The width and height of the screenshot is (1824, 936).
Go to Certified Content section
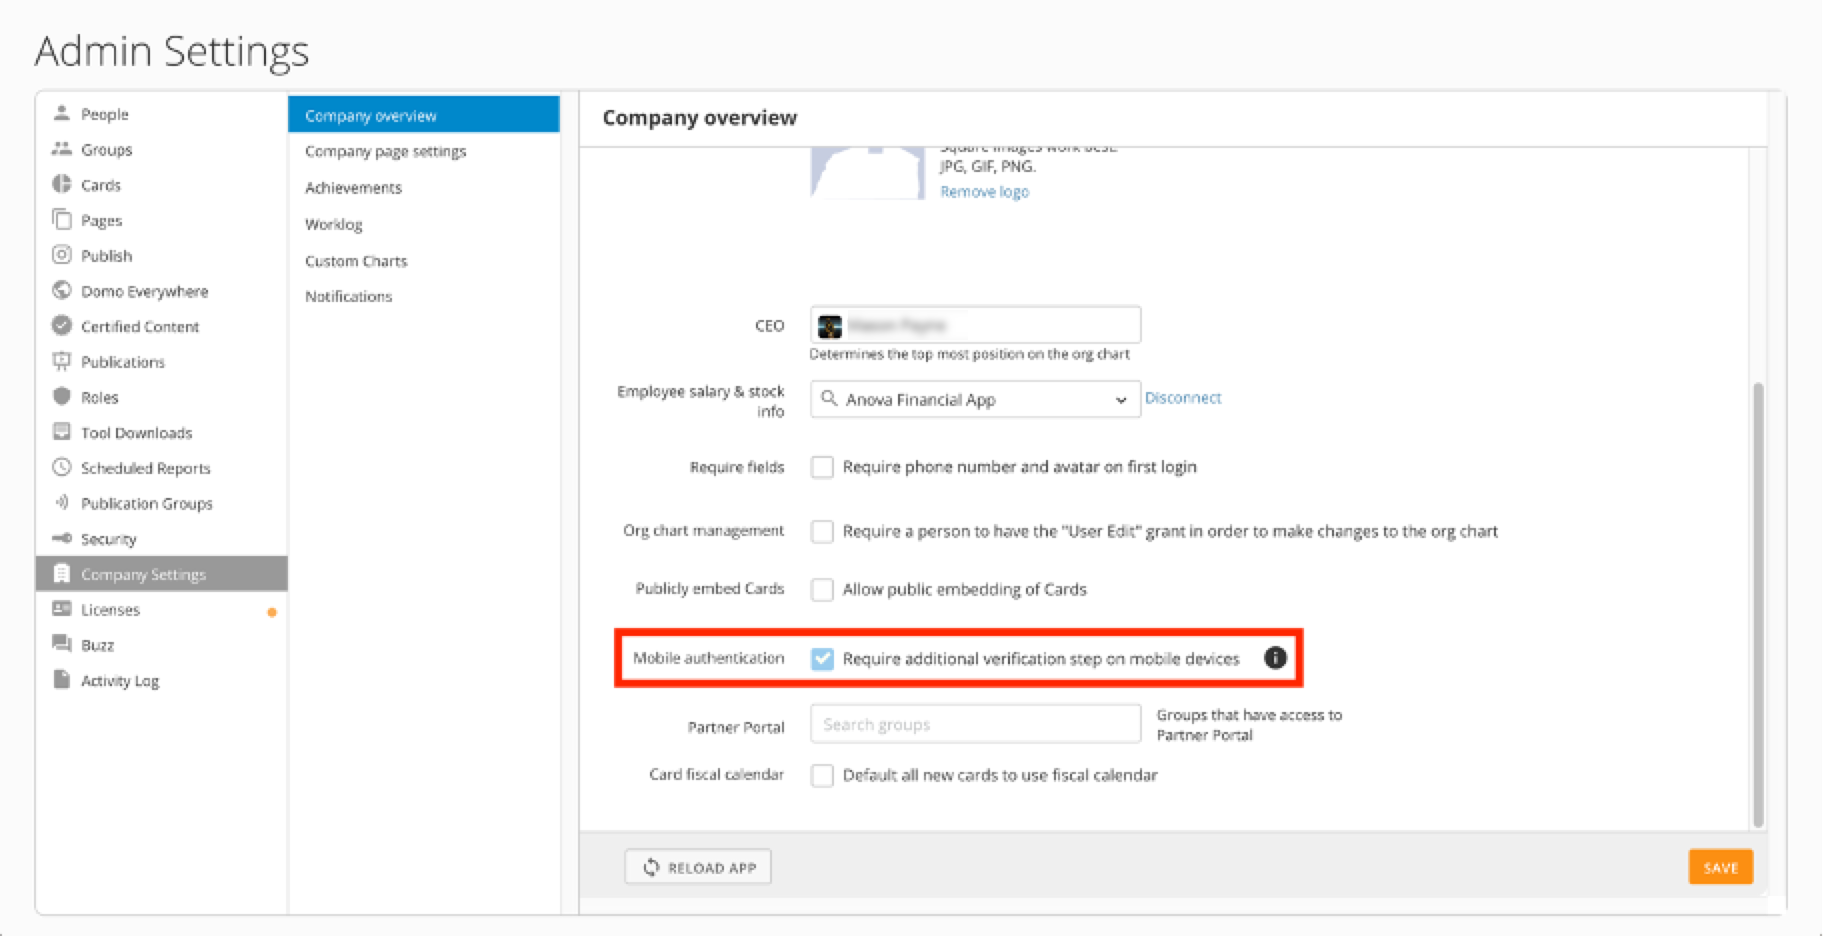[139, 326]
